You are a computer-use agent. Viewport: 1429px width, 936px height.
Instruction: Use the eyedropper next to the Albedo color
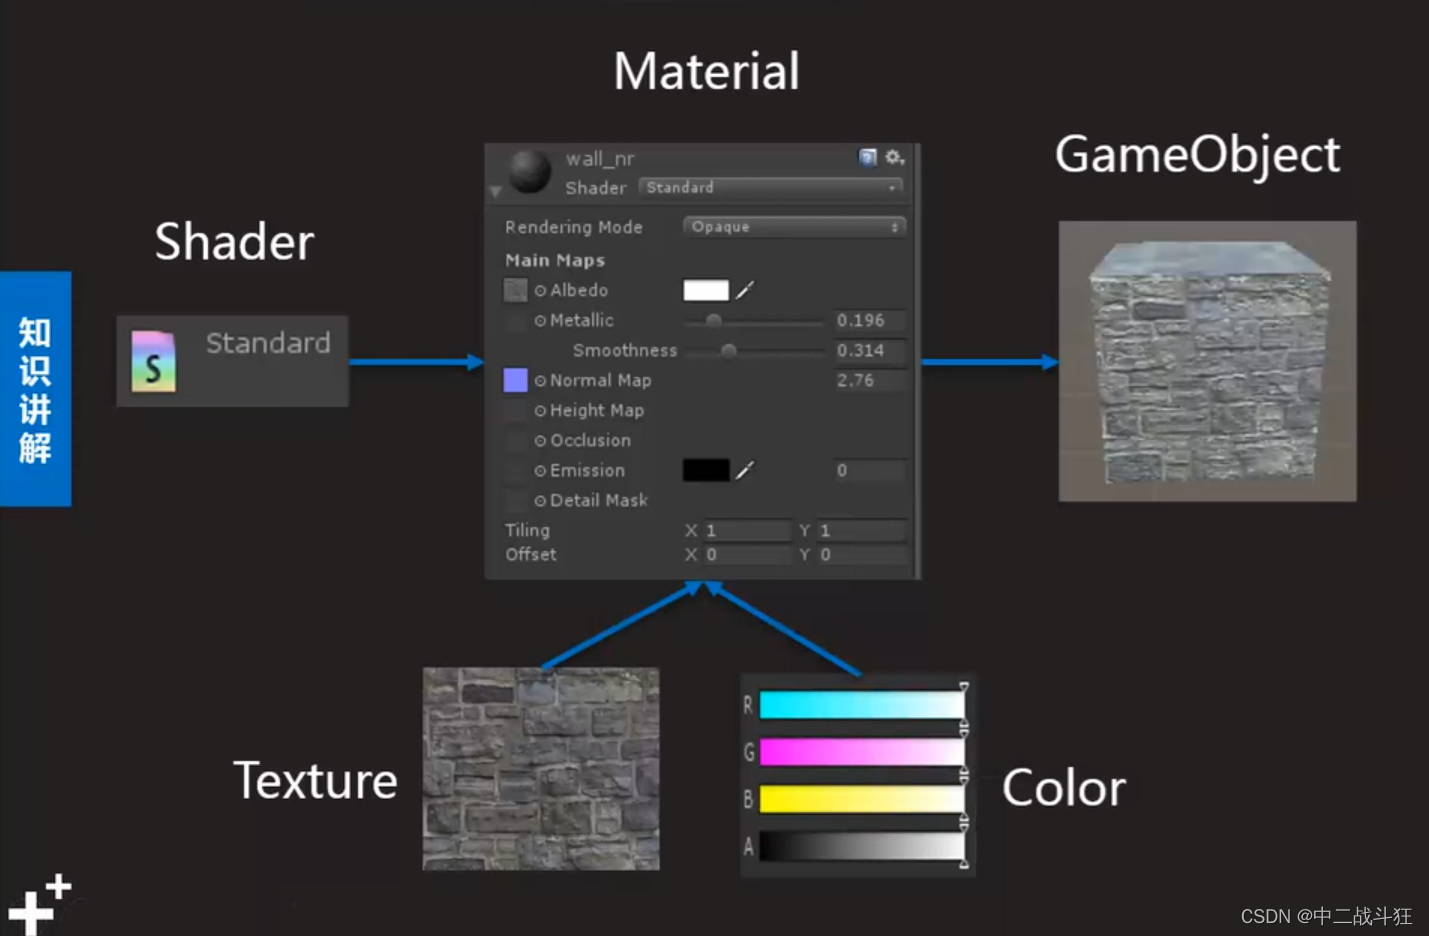tap(747, 290)
